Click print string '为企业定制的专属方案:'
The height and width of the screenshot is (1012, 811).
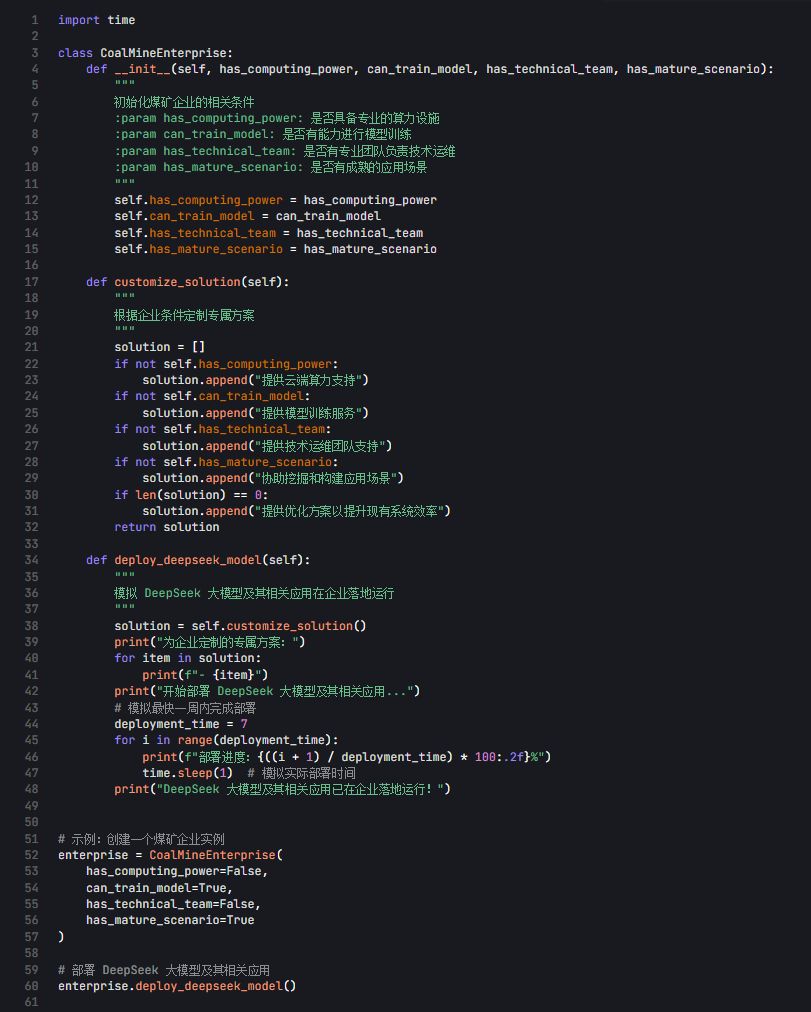[227, 642]
